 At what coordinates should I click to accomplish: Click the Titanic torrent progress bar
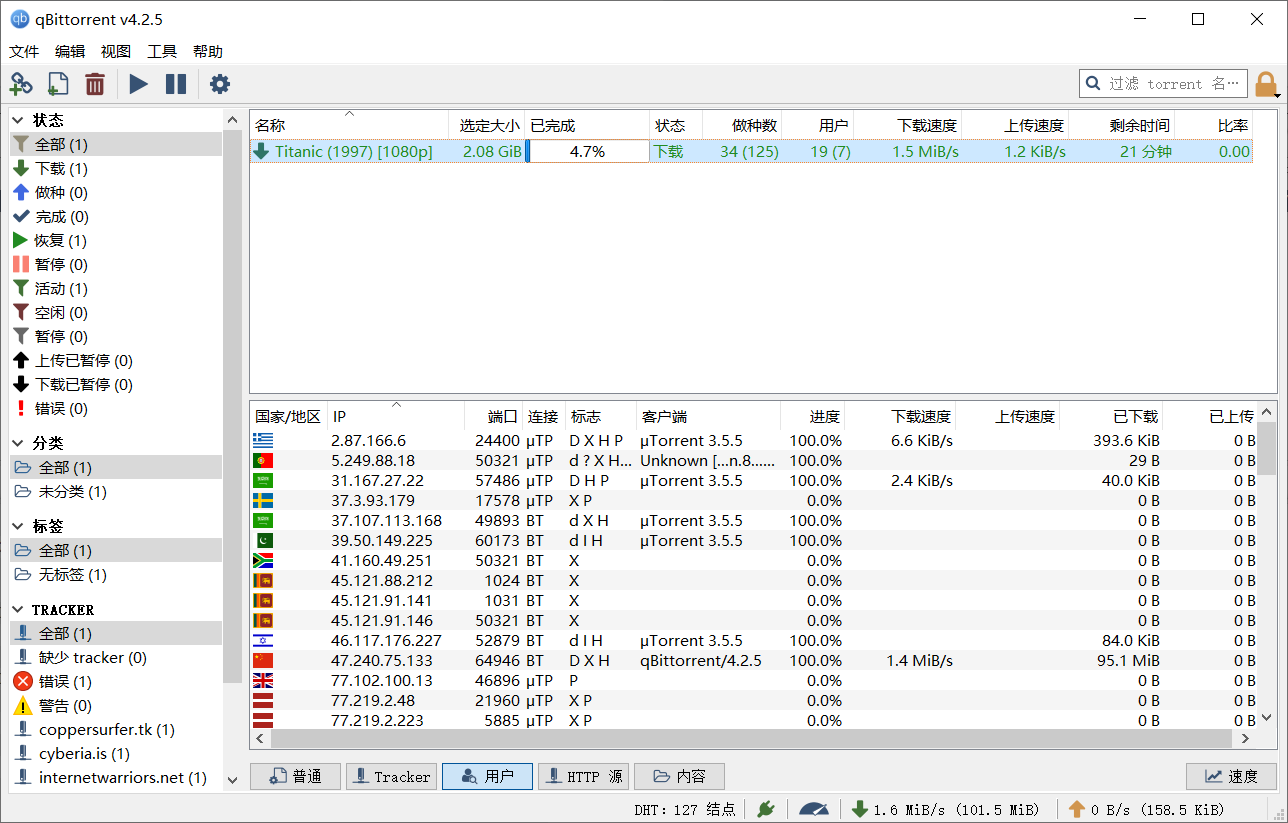point(587,152)
